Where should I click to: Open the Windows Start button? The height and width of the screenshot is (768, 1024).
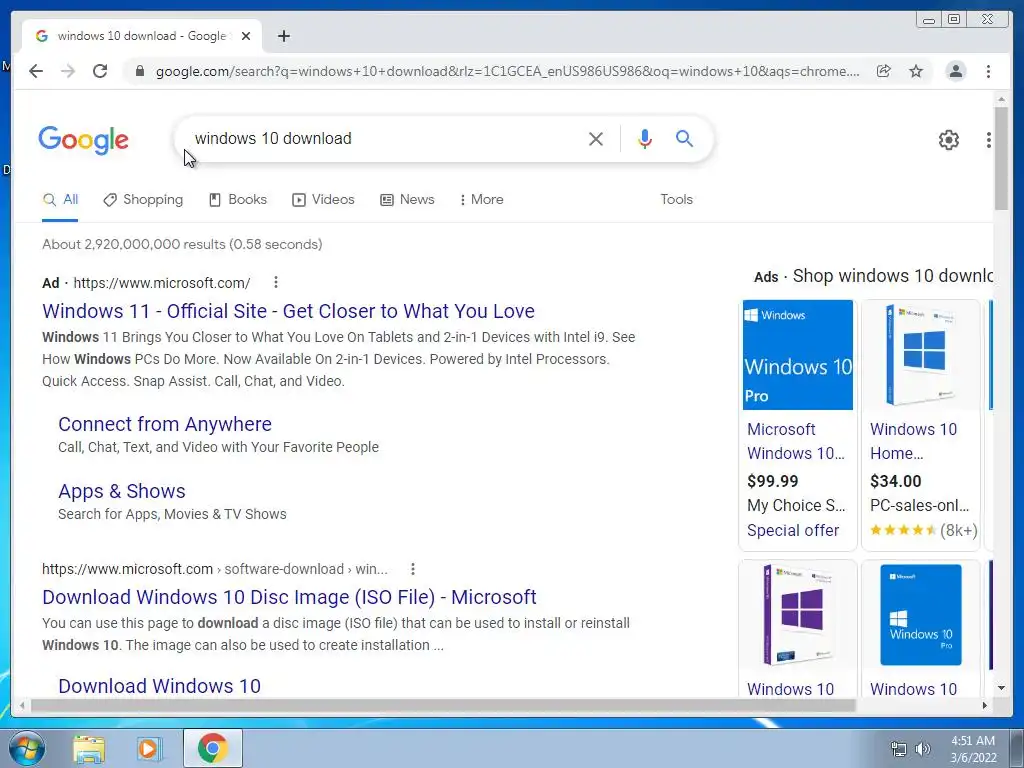click(x=27, y=748)
